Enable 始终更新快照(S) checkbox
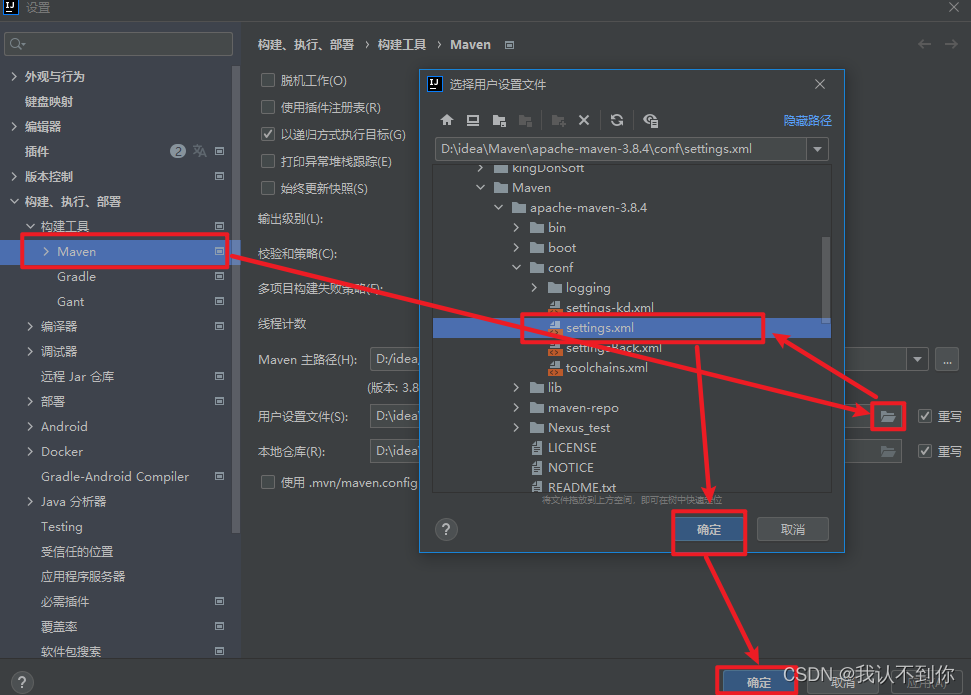Screen dimensions: 971x695 pyautogui.click(x=268, y=188)
